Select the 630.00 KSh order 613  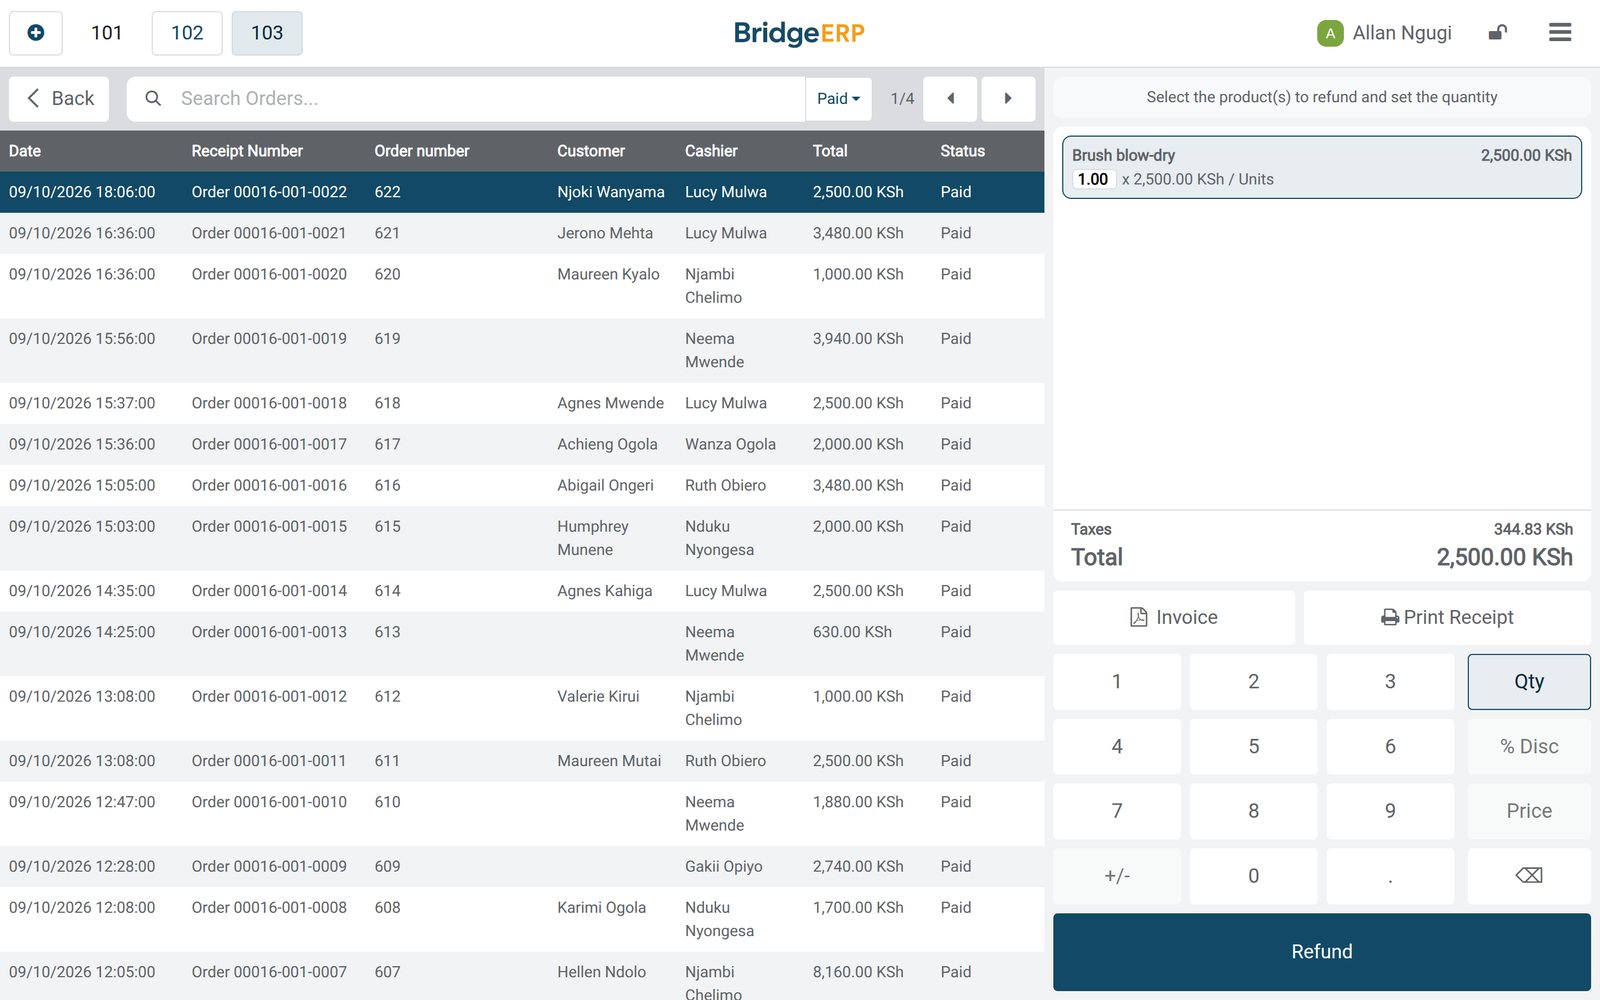pos(522,644)
